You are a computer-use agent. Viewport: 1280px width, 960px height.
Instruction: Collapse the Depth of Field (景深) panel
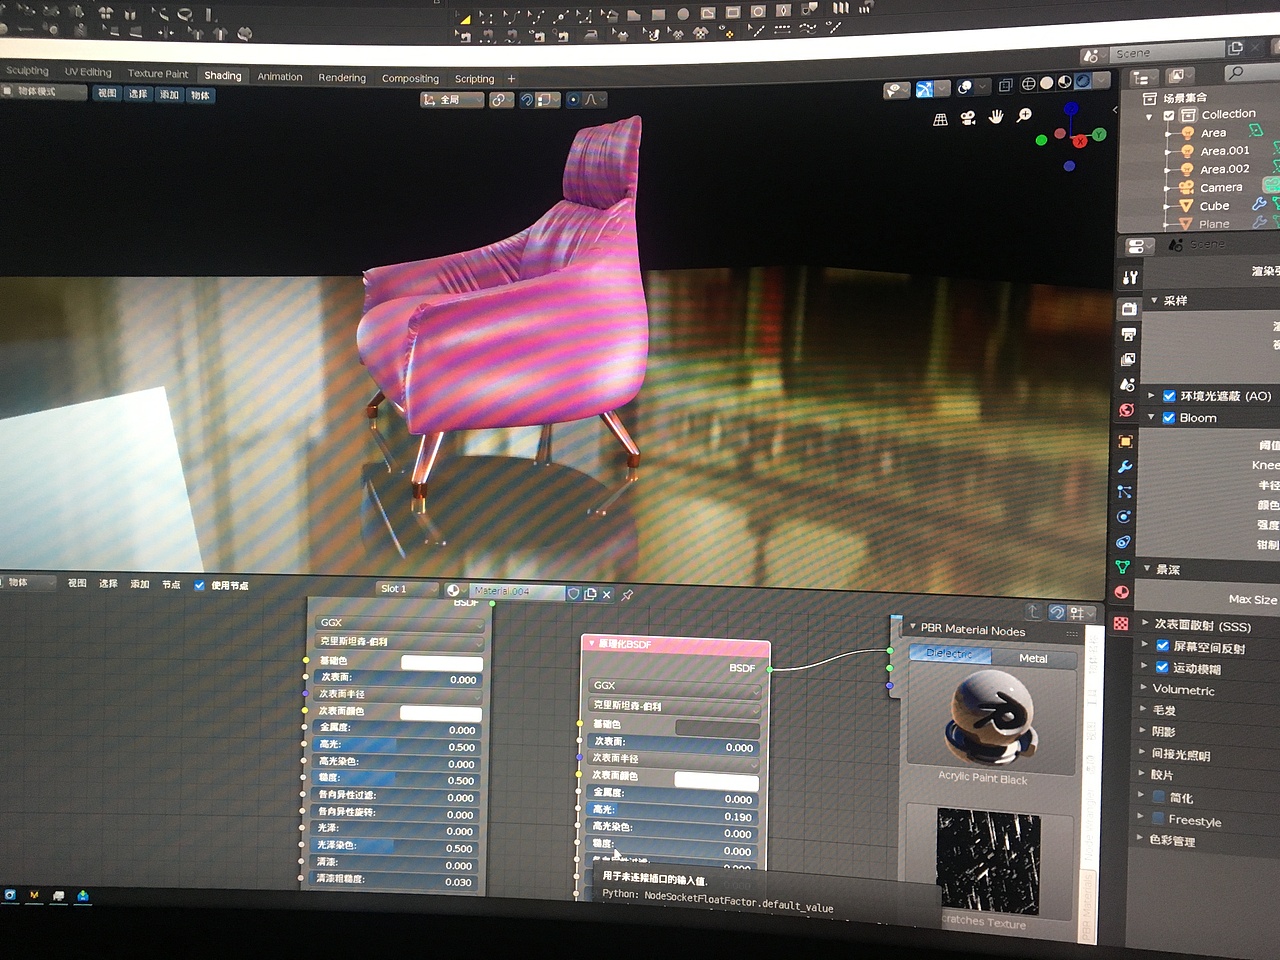[1147, 569]
